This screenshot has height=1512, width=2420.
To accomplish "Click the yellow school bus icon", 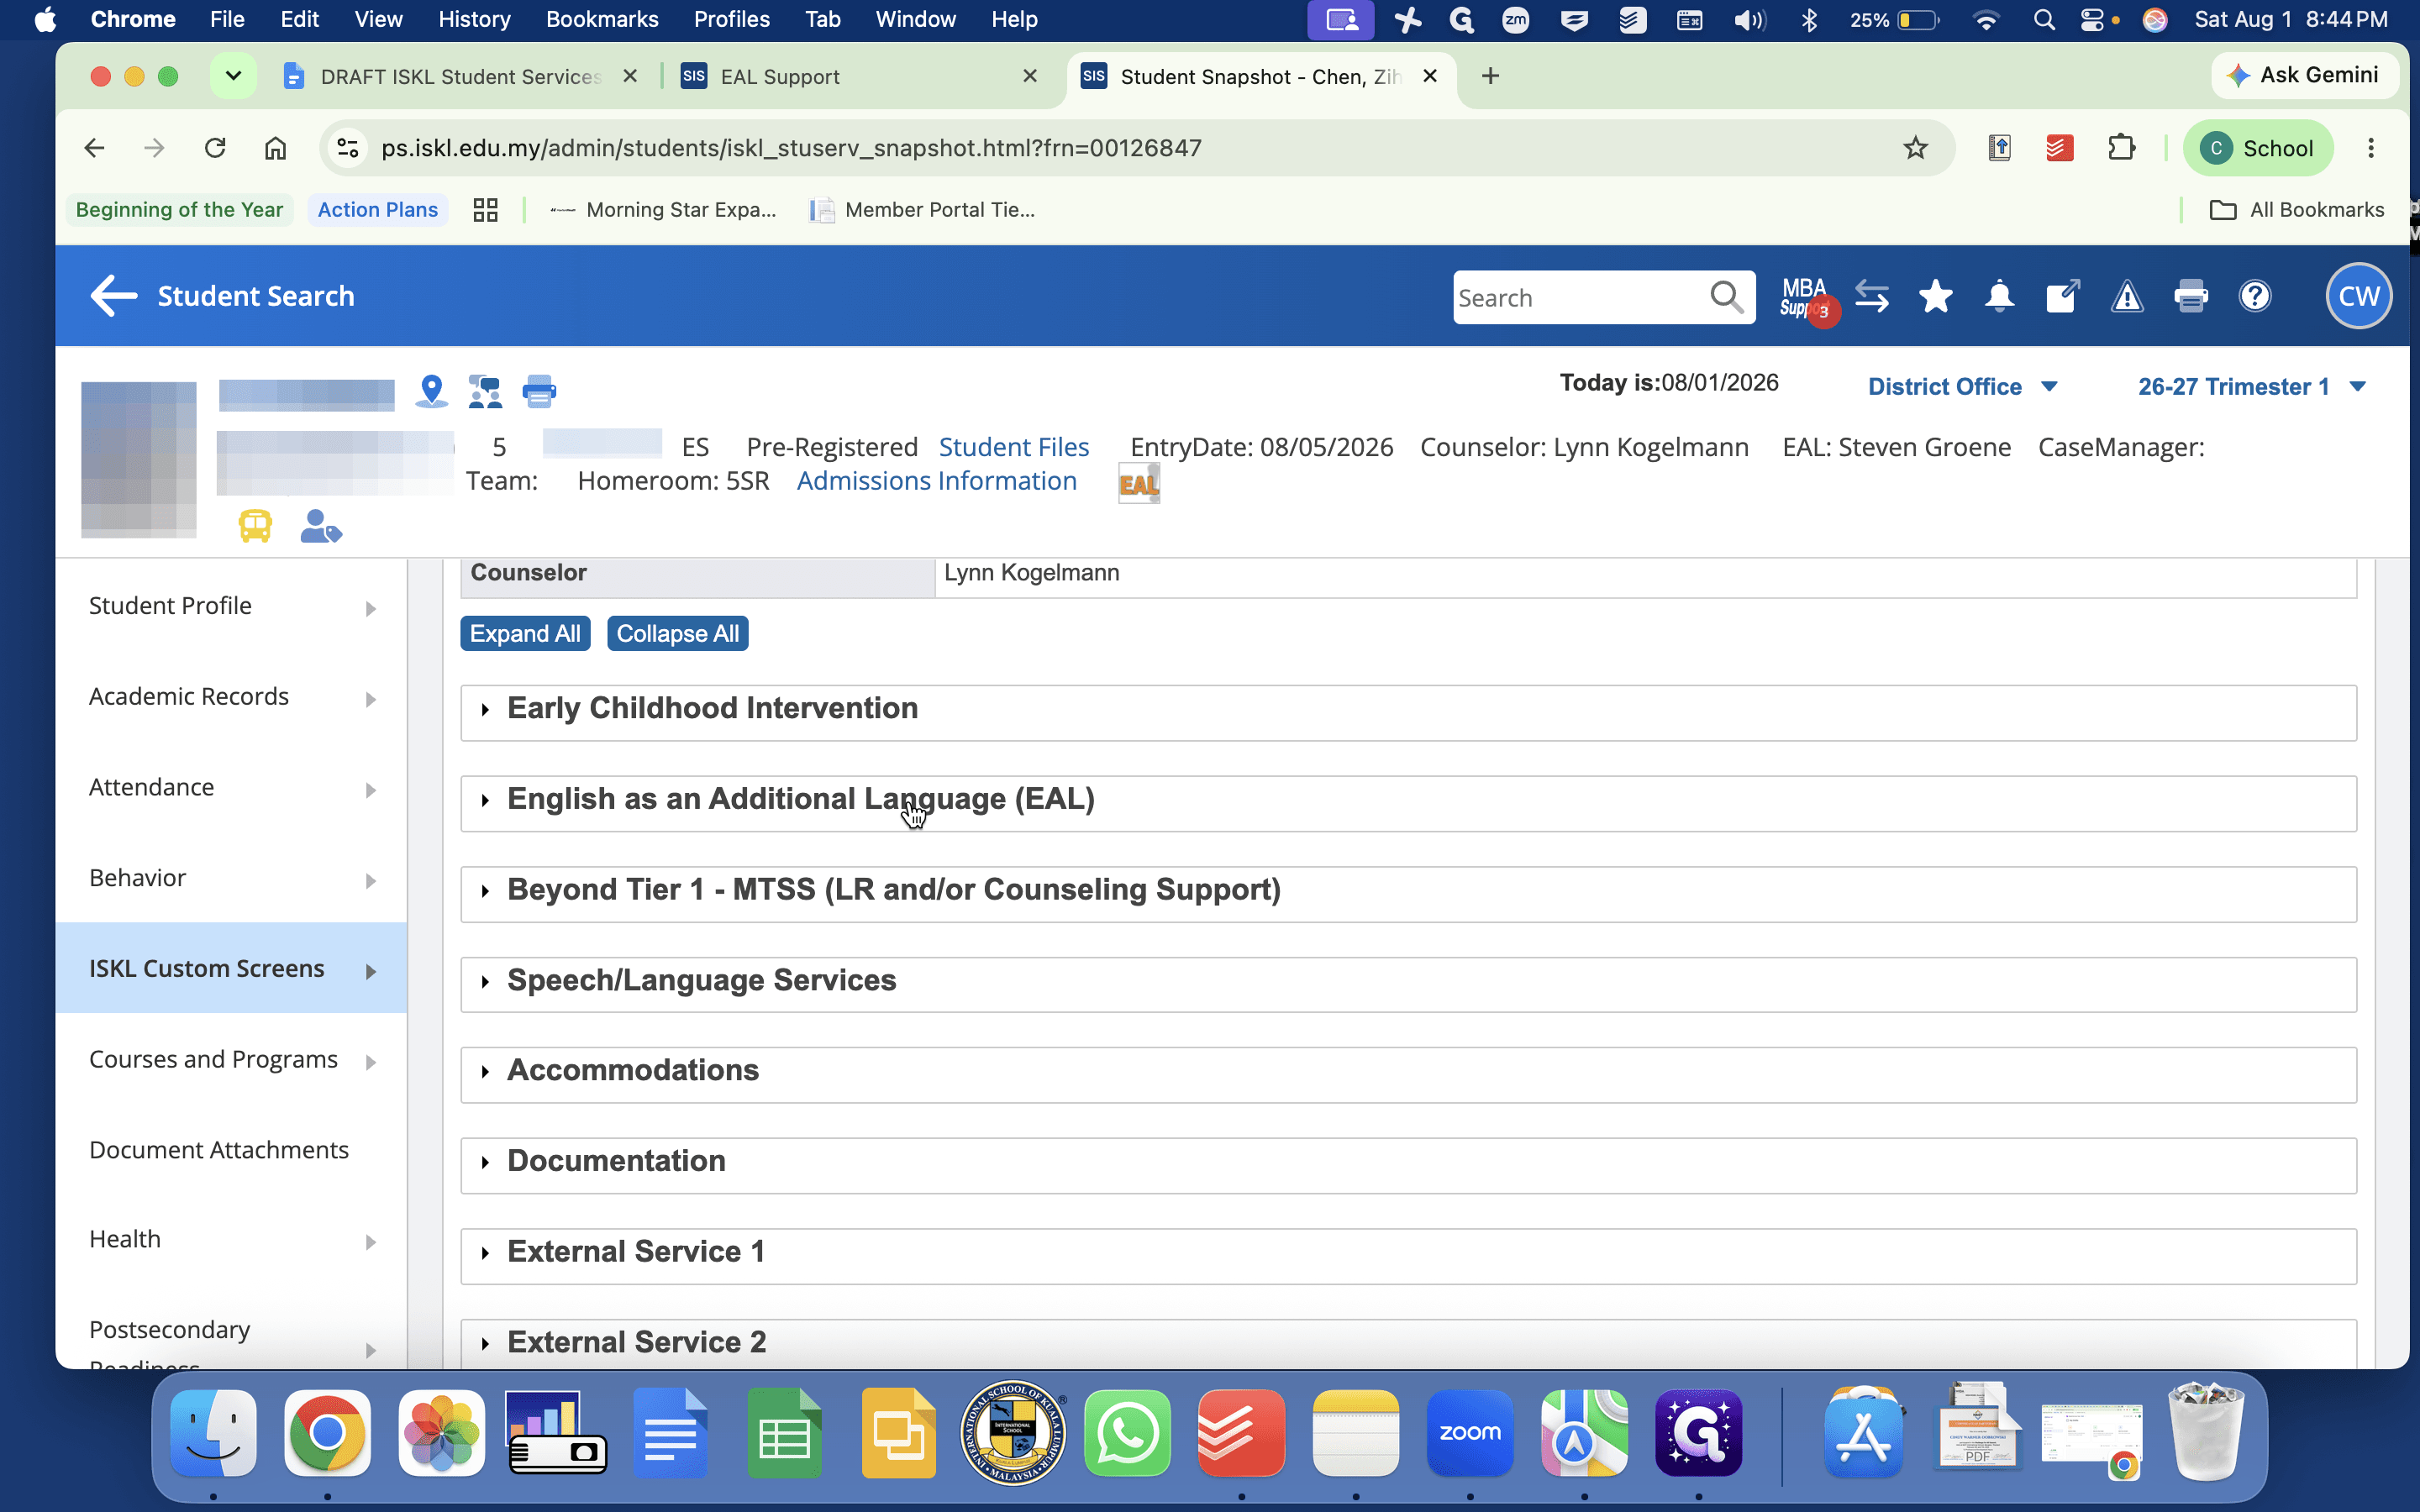I will point(255,525).
